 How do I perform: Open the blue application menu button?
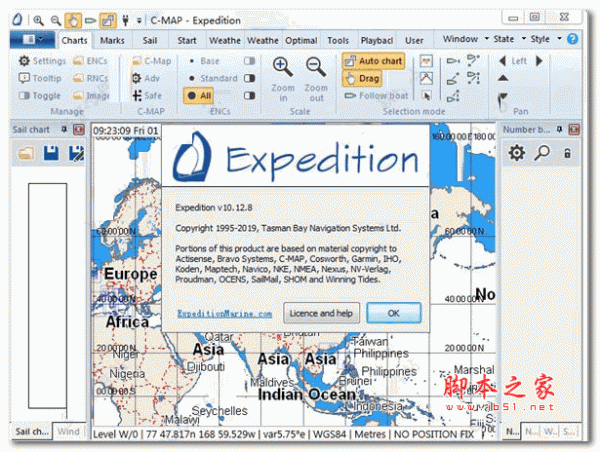[x=32, y=39]
